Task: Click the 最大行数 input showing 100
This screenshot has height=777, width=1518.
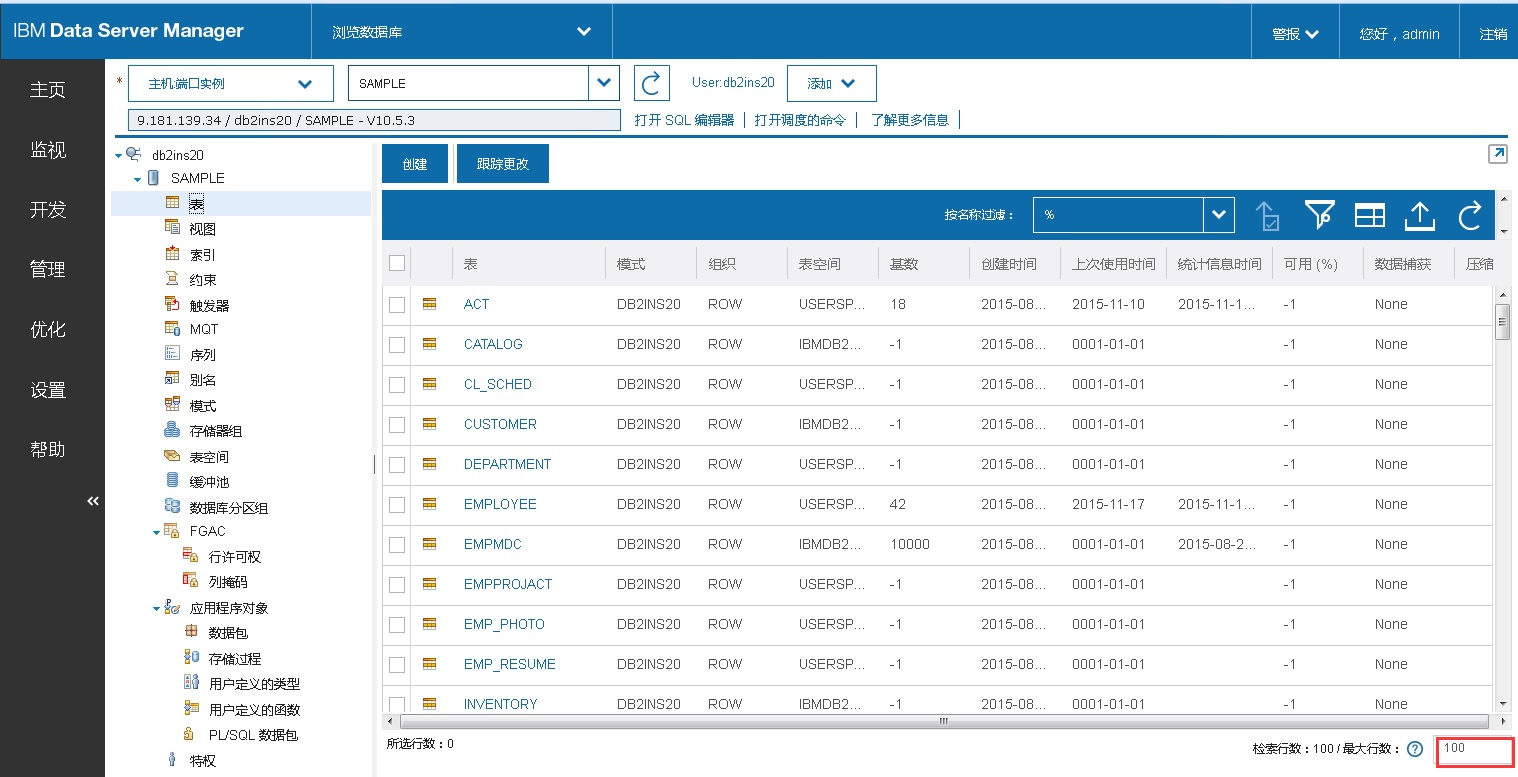Action: [1475, 750]
